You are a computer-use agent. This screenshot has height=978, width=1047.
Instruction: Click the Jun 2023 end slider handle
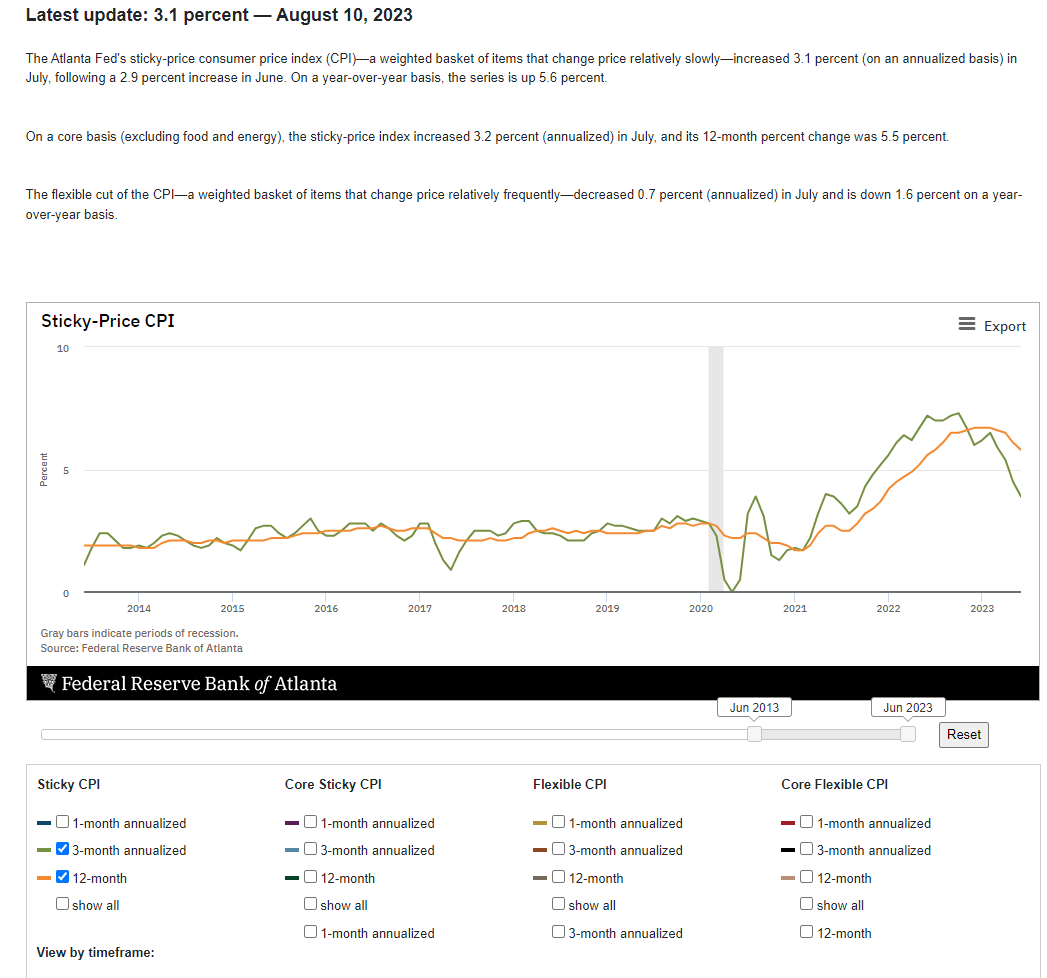pos(907,734)
